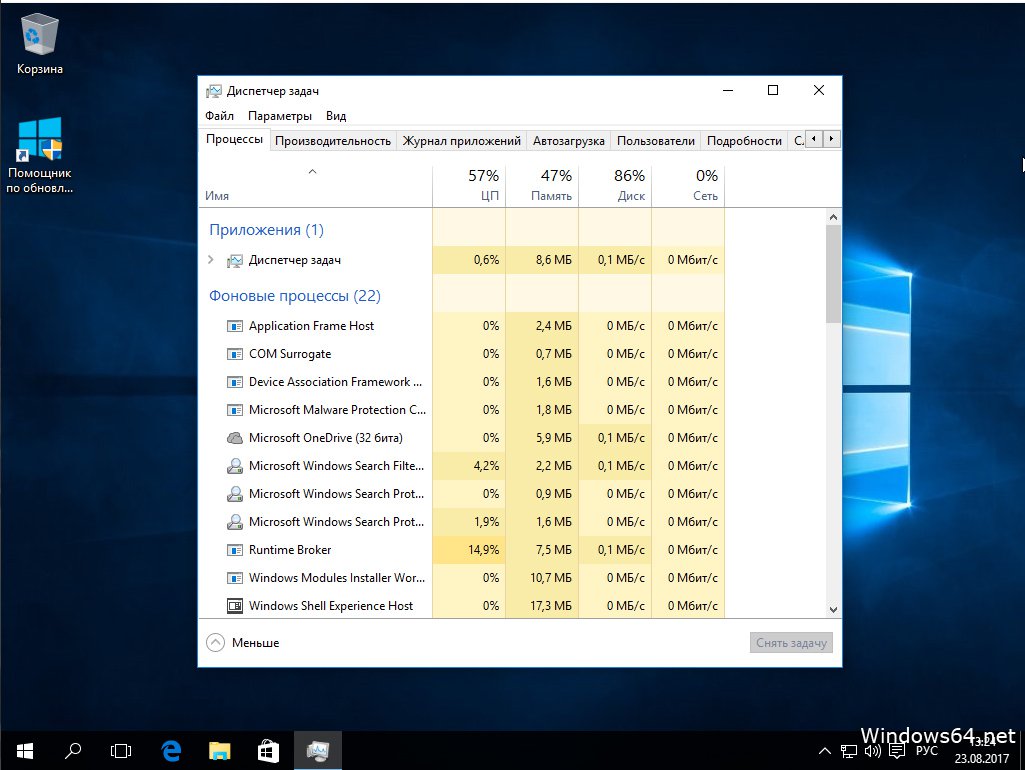The image size is (1025, 770).
Task: Open the date 23.08.2017 in the tray
Action: (x=981, y=759)
